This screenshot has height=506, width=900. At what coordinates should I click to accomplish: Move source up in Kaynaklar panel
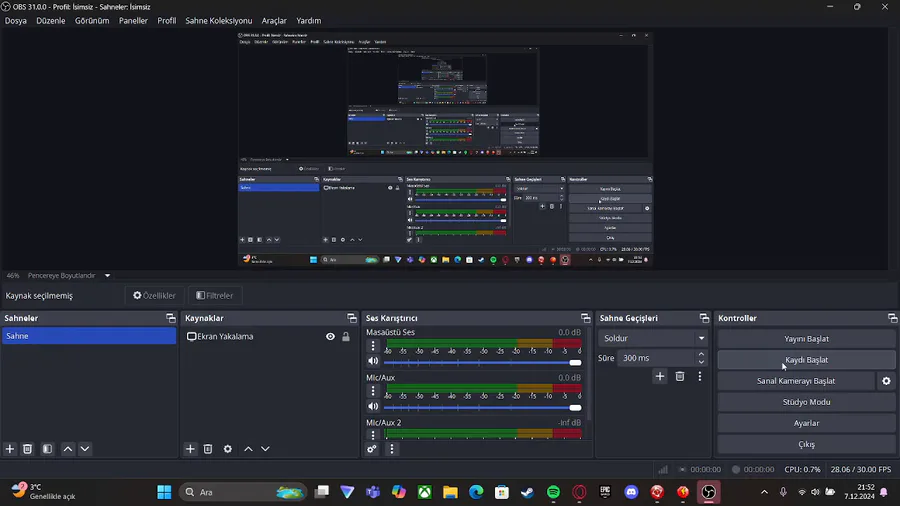click(248, 449)
